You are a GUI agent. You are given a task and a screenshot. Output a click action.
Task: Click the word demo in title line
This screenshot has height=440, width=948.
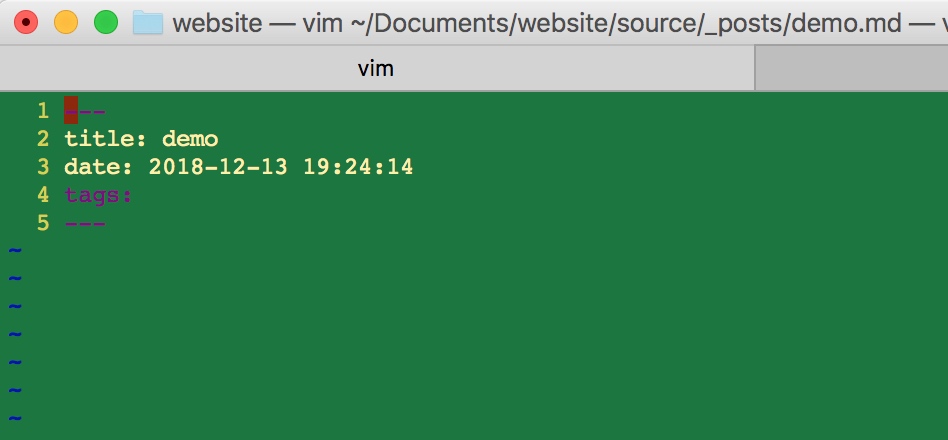point(190,139)
